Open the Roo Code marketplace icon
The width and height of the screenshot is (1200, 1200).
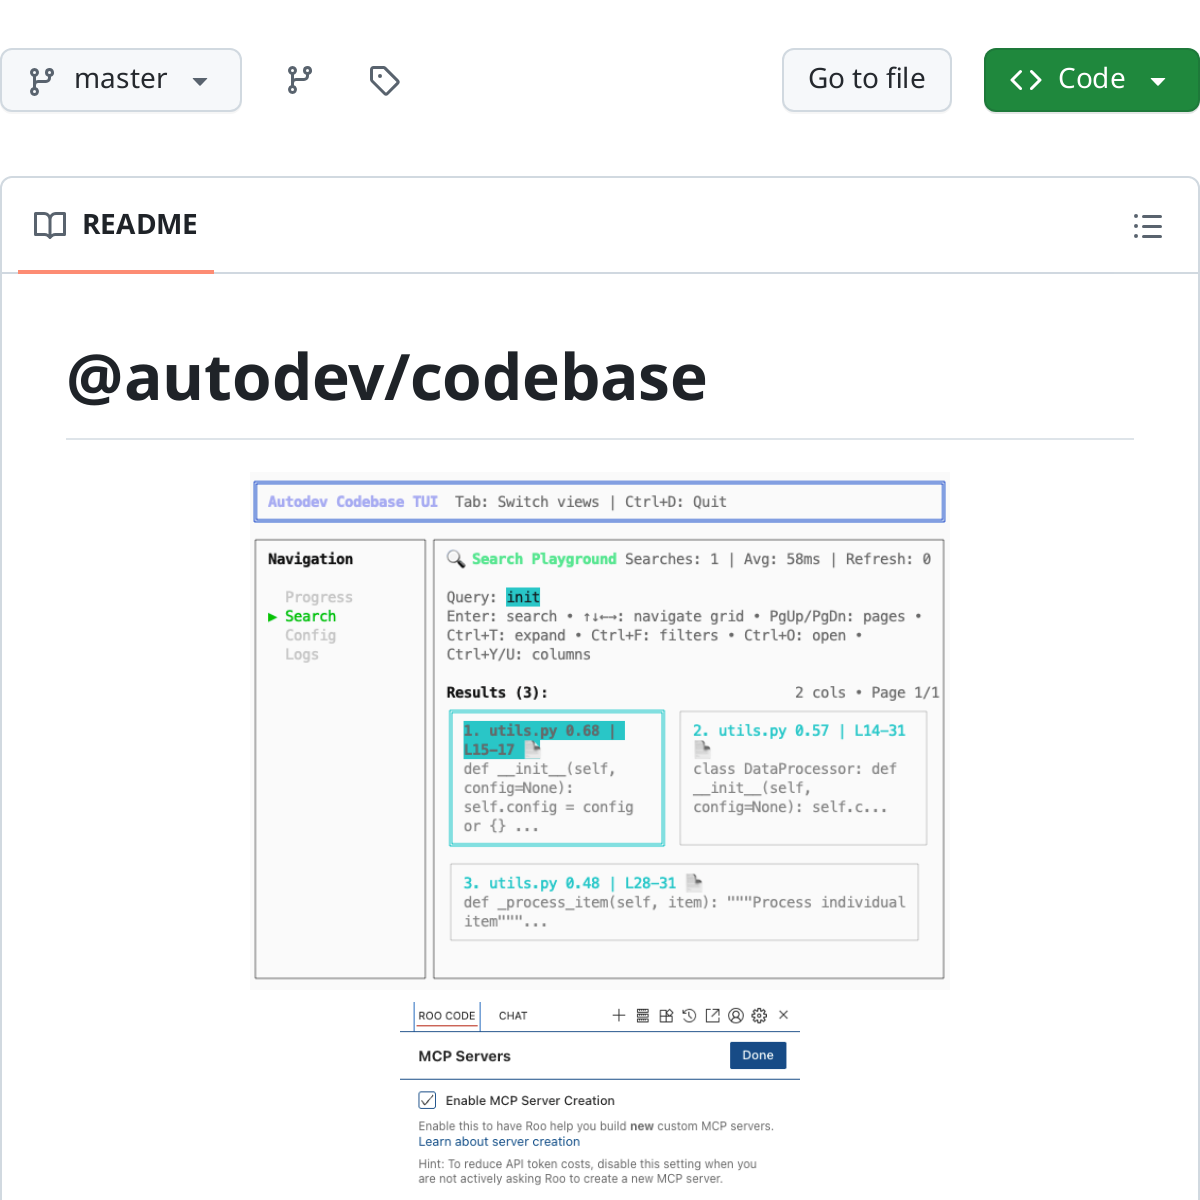666,1015
